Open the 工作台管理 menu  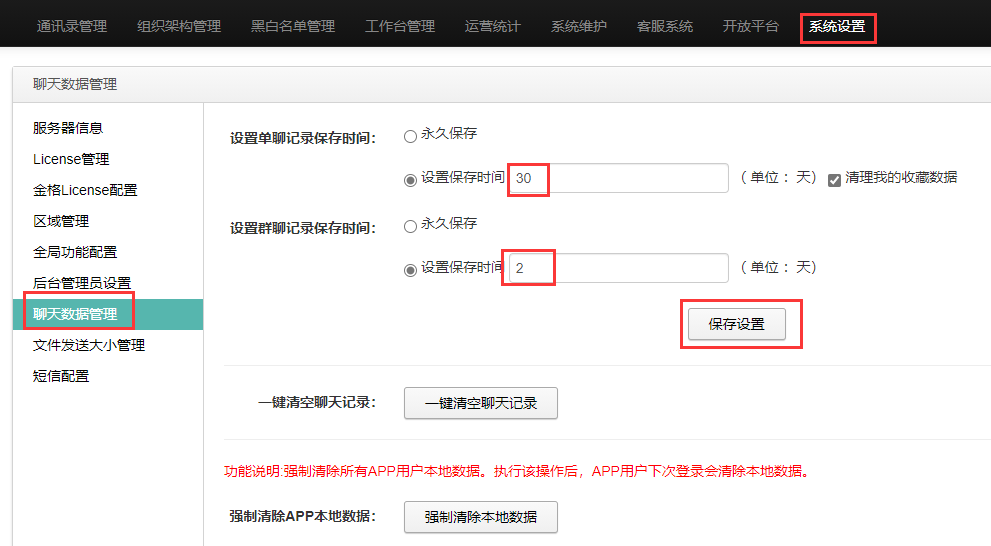pyautogui.click(x=399, y=26)
